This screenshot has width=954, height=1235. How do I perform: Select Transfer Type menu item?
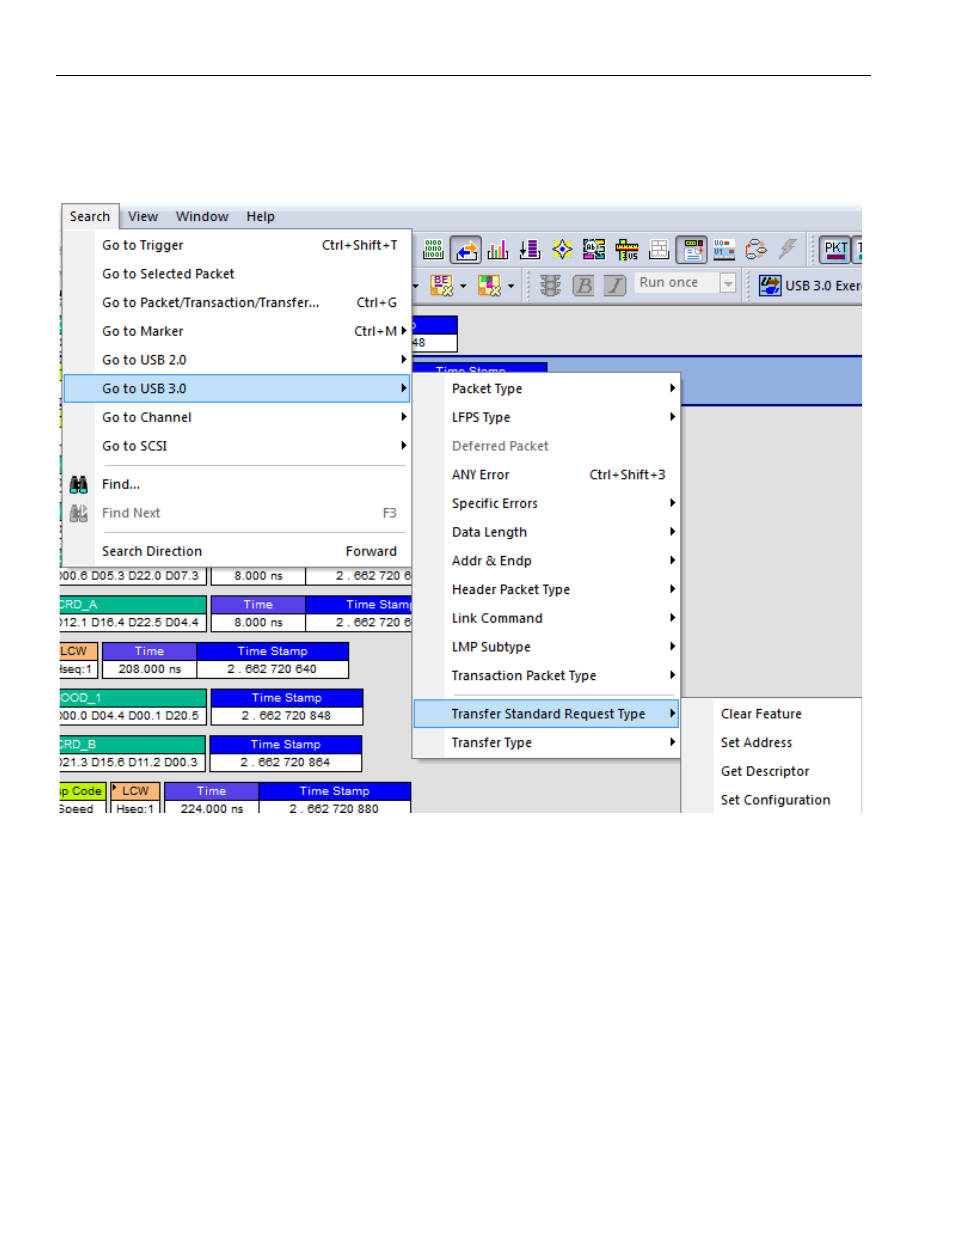(x=546, y=743)
